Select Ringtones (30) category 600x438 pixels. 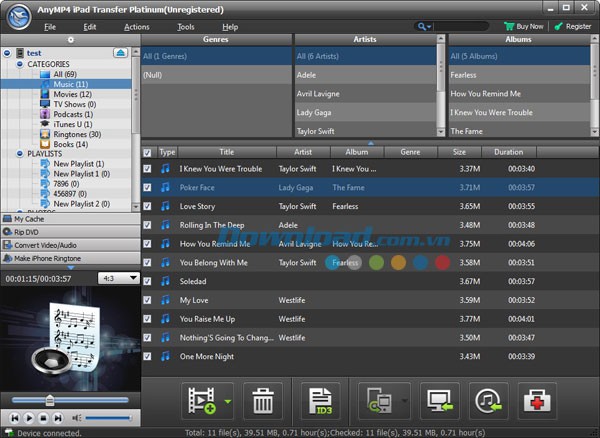coord(77,134)
